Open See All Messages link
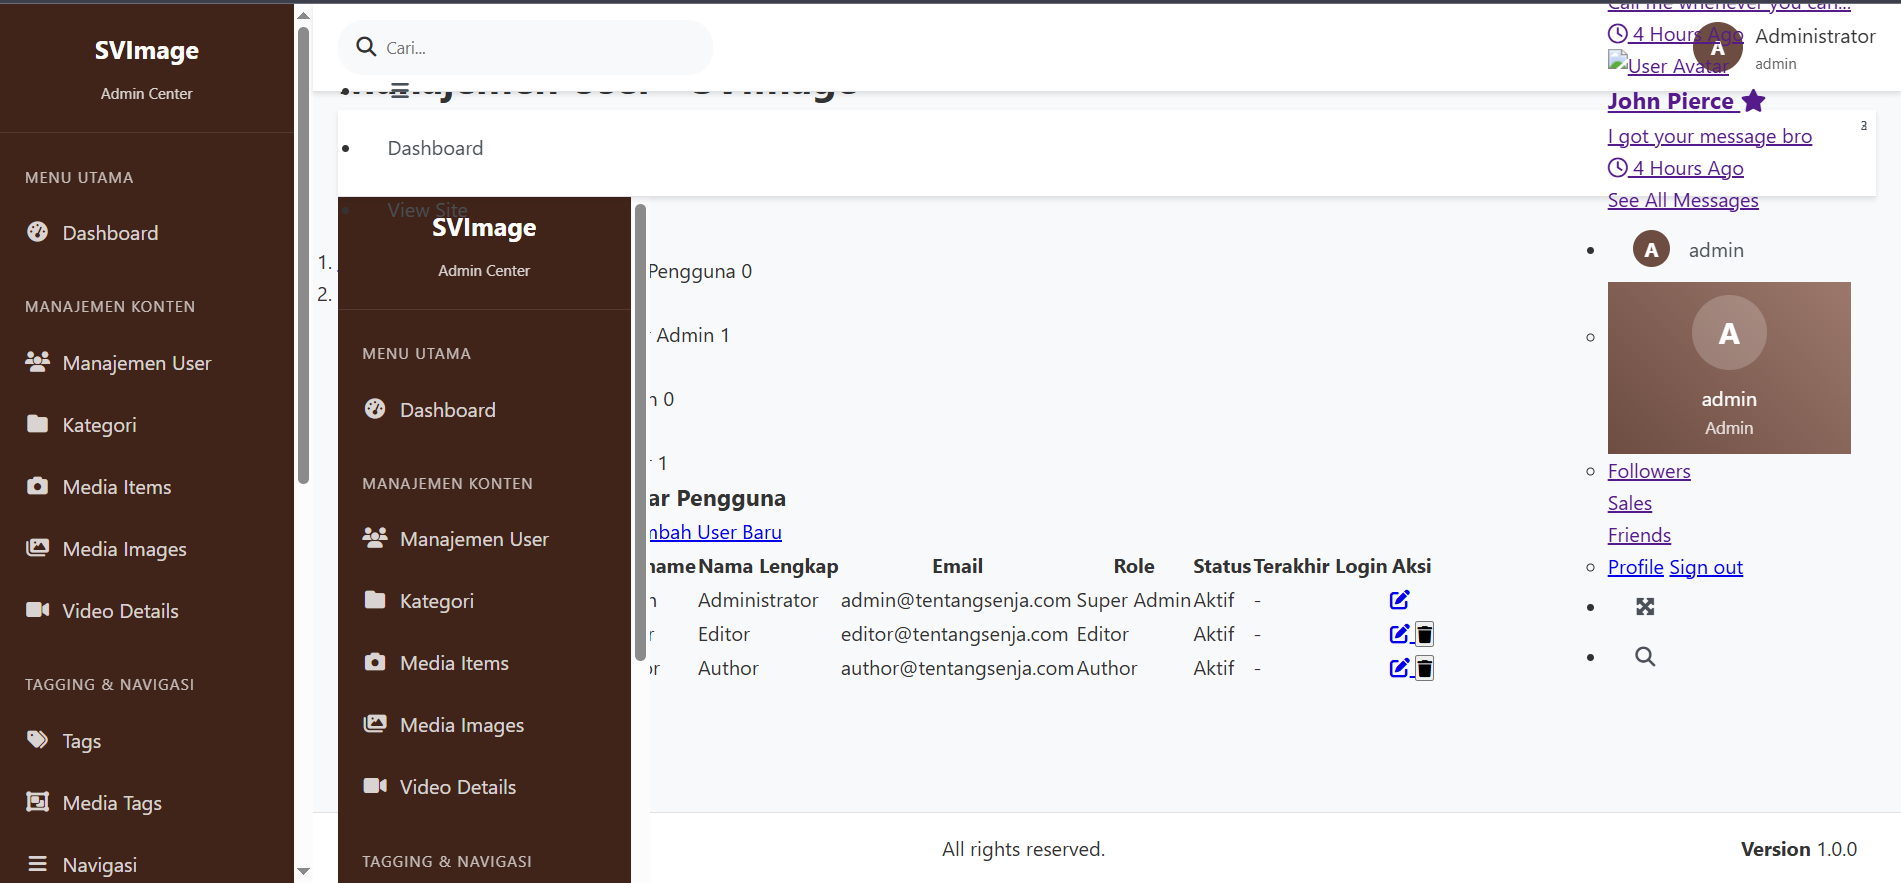Image resolution: width=1901 pixels, height=883 pixels. pyautogui.click(x=1683, y=201)
